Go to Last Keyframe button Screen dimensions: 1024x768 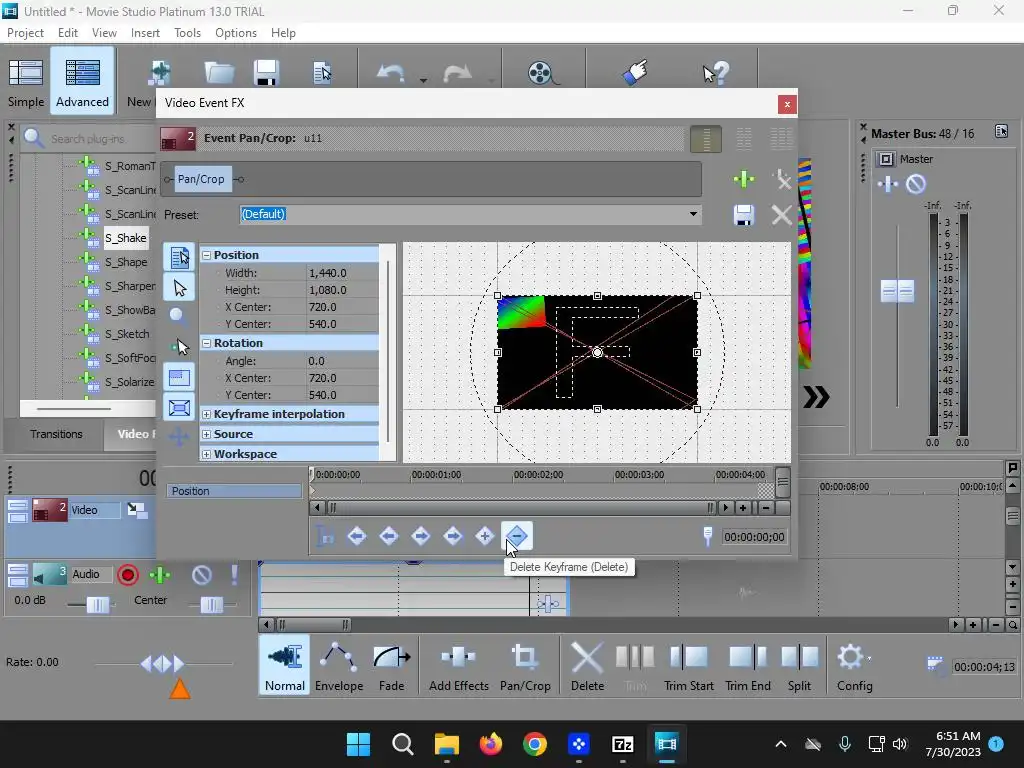tap(453, 536)
